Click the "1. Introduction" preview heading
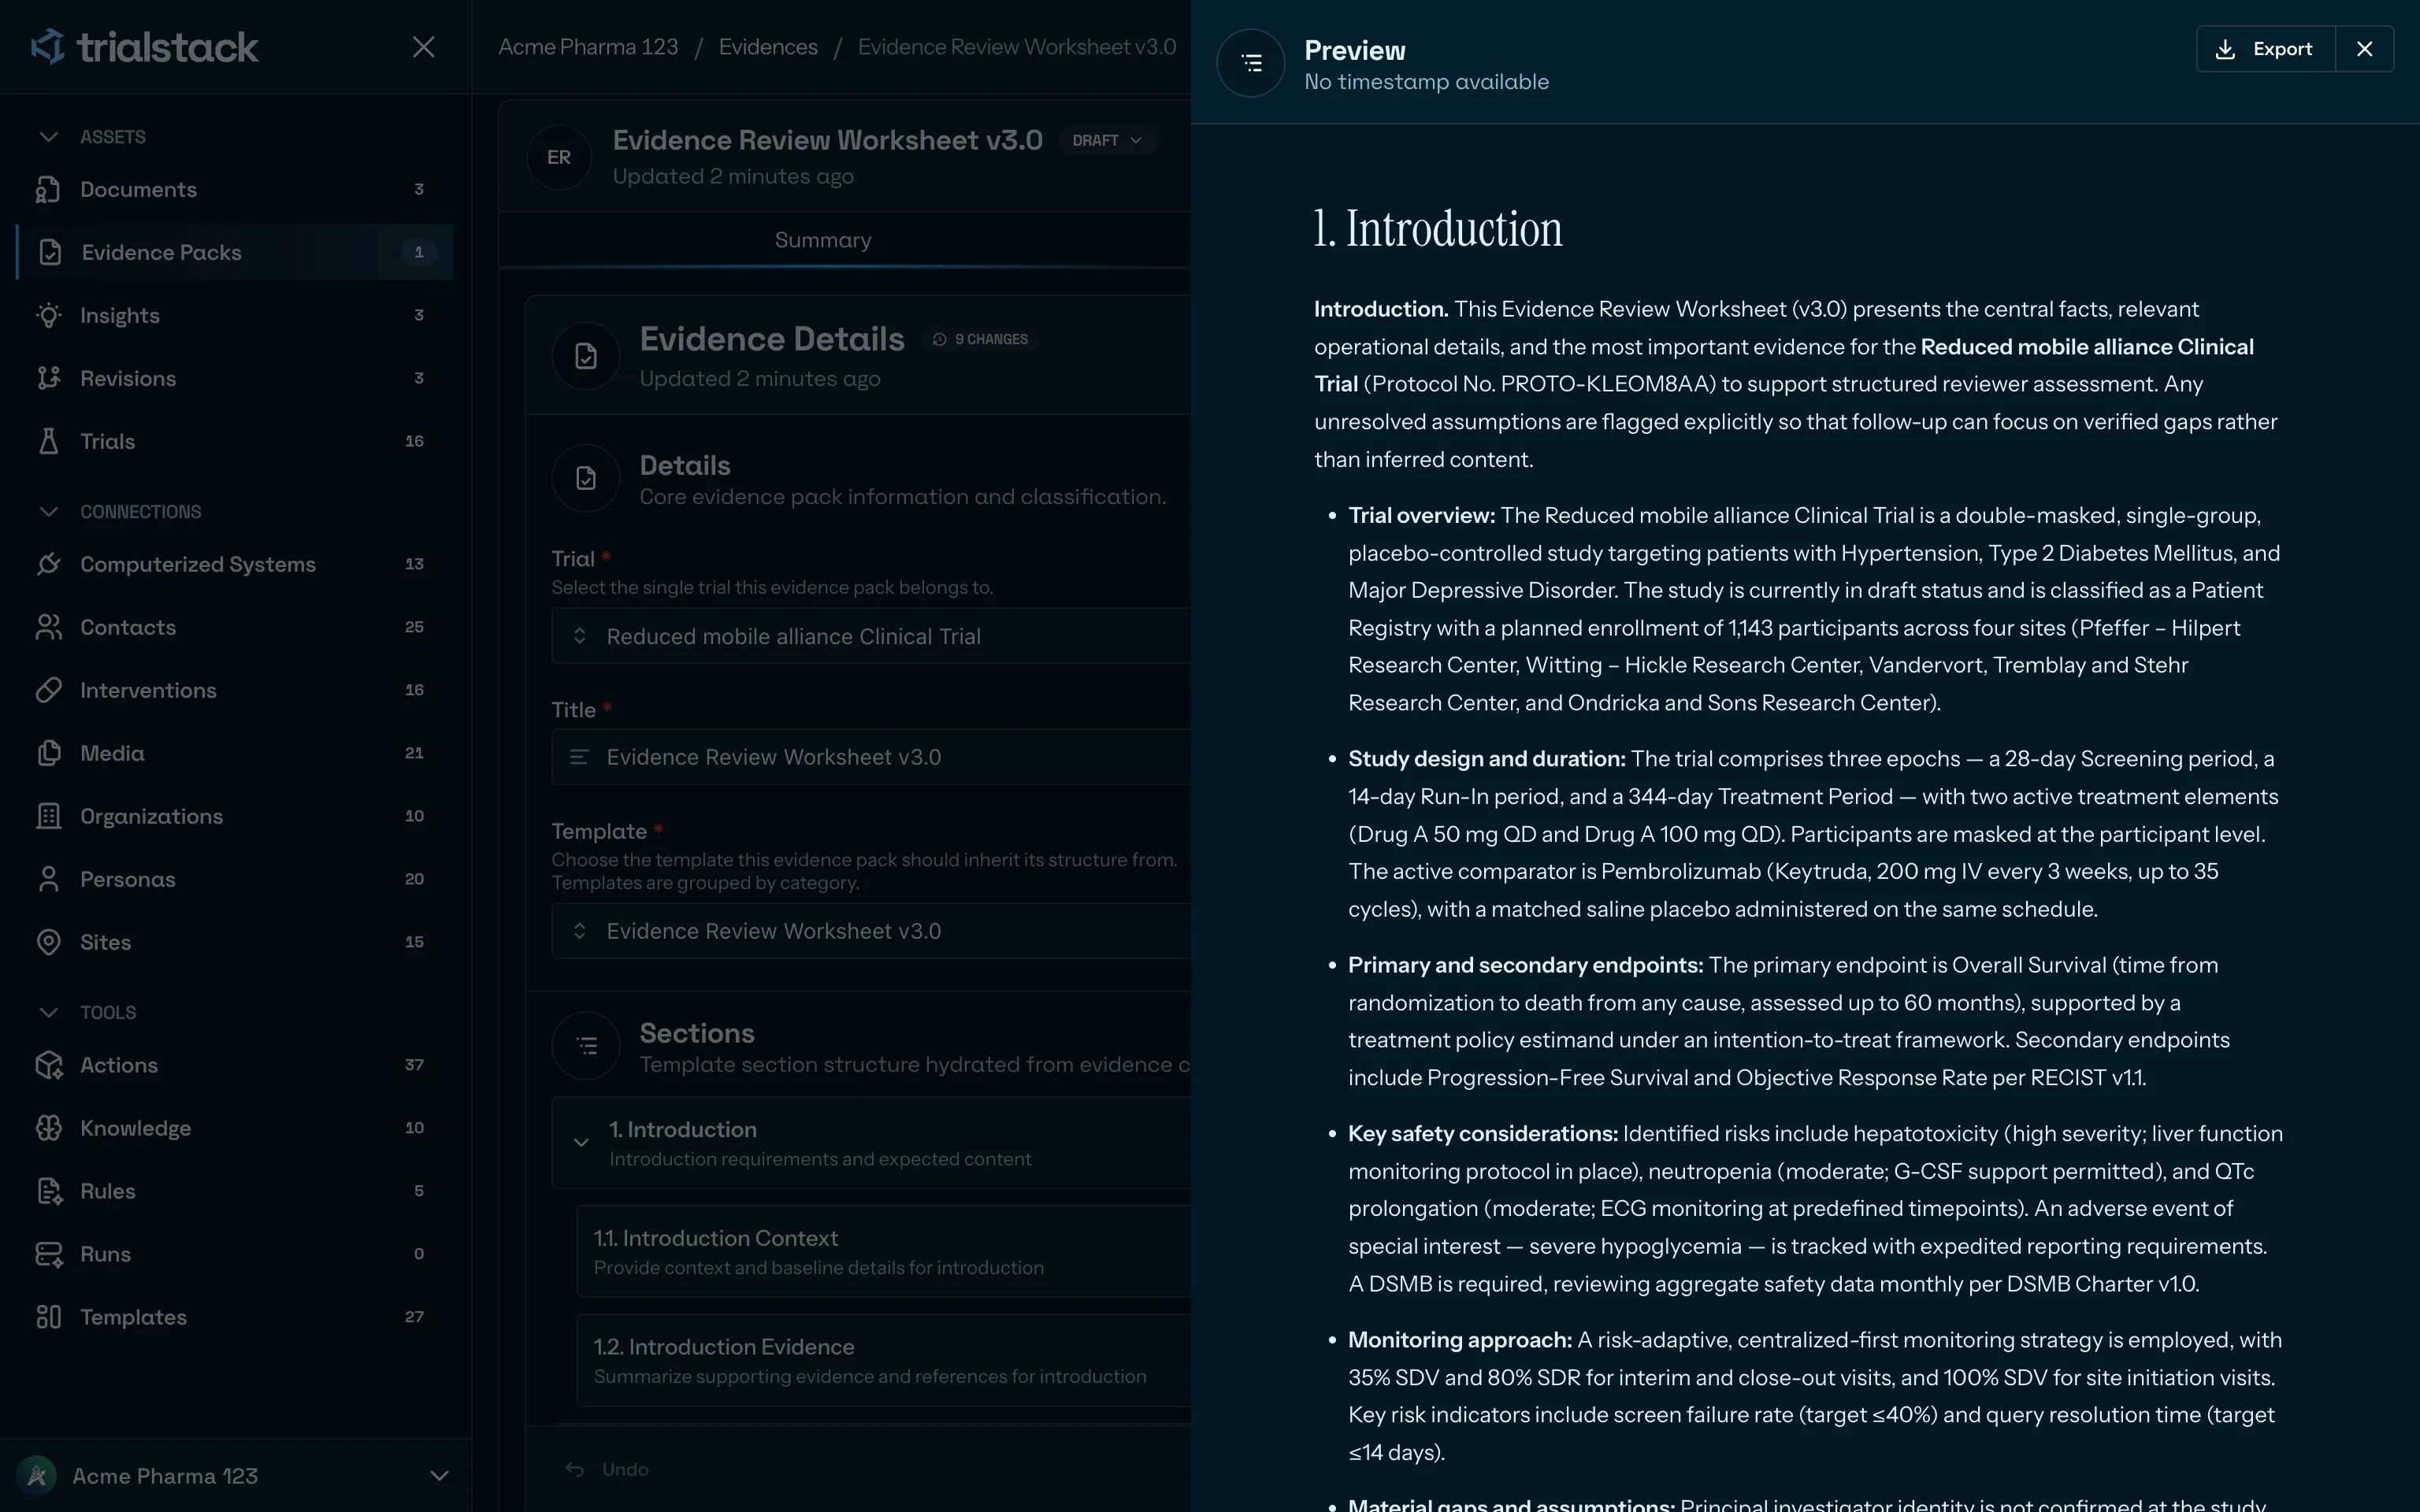 (1438, 229)
